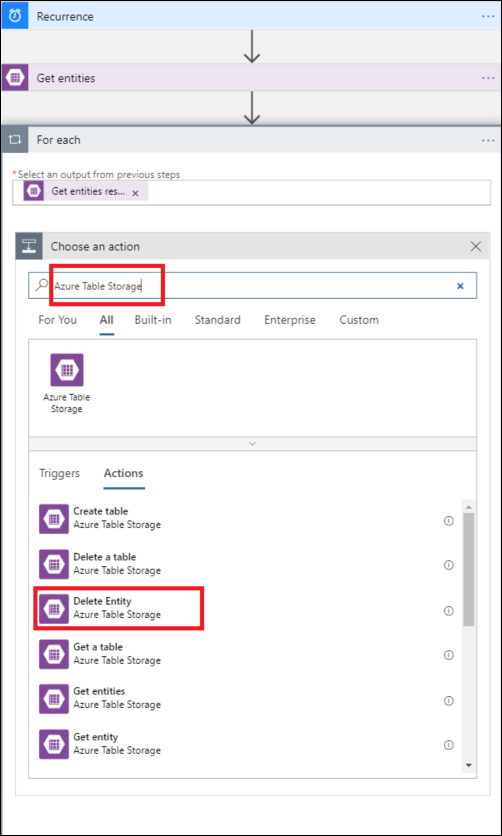Select the Azure Table Storage connector tile
The image size is (502, 836).
point(67,383)
